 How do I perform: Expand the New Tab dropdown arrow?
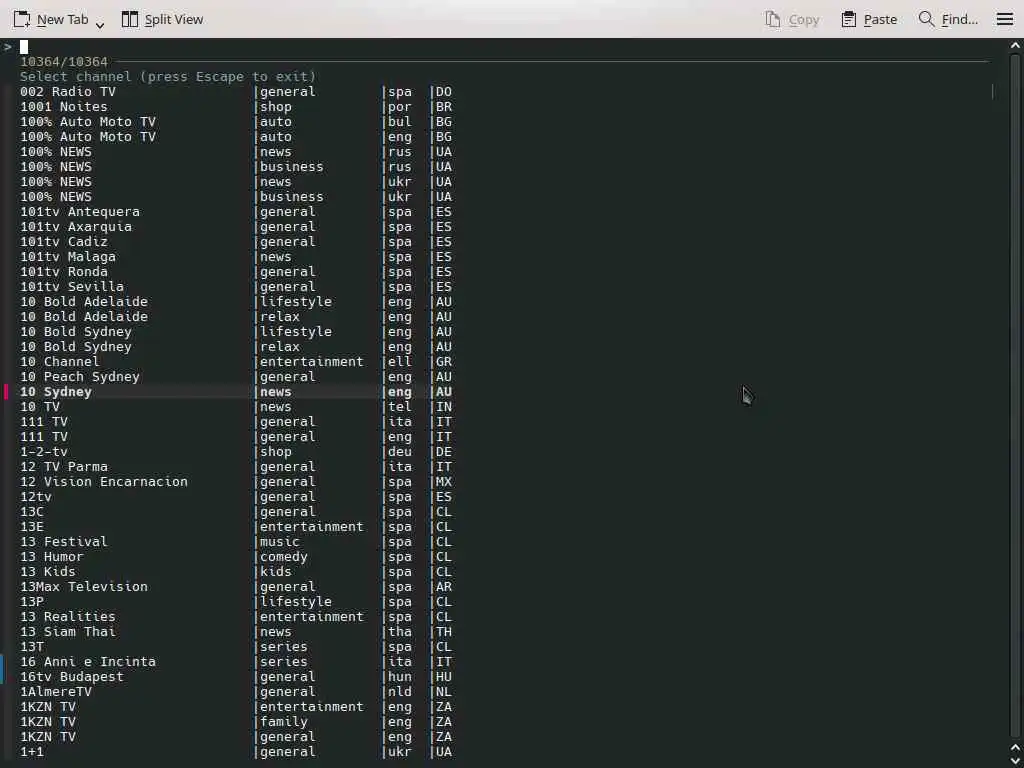point(100,25)
